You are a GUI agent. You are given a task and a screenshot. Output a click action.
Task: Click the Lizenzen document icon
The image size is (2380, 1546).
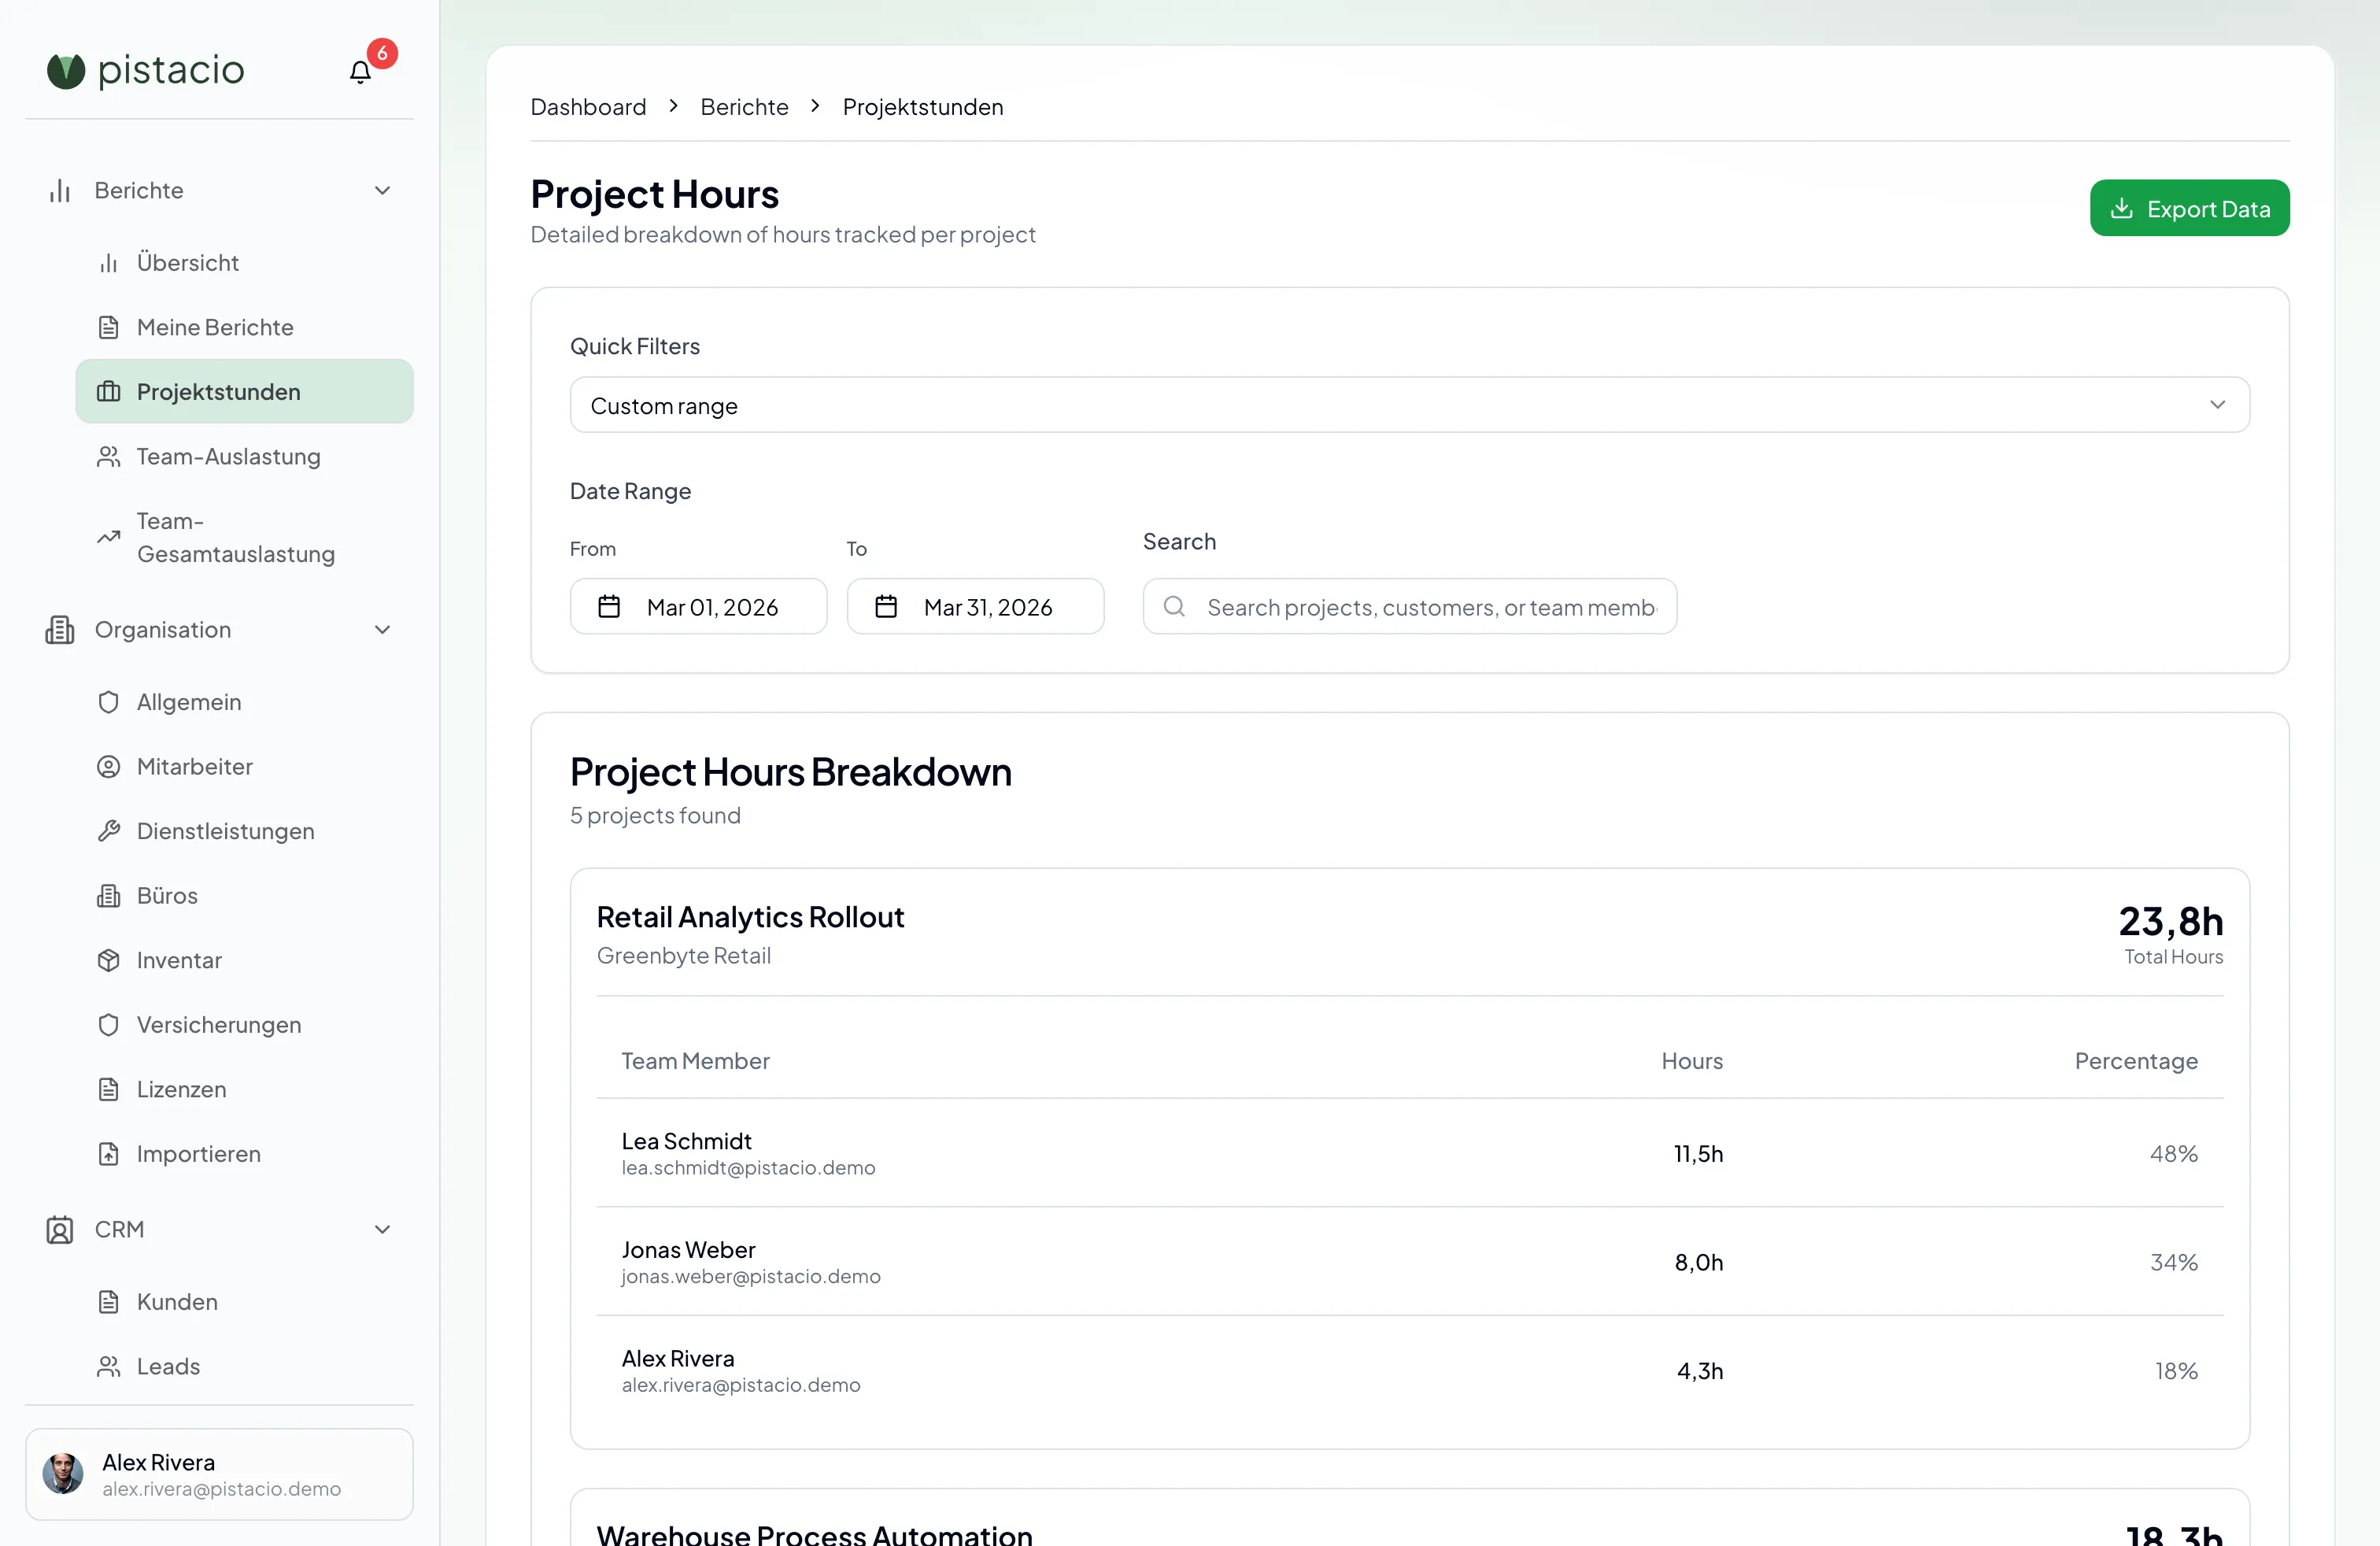[108, 1089]
